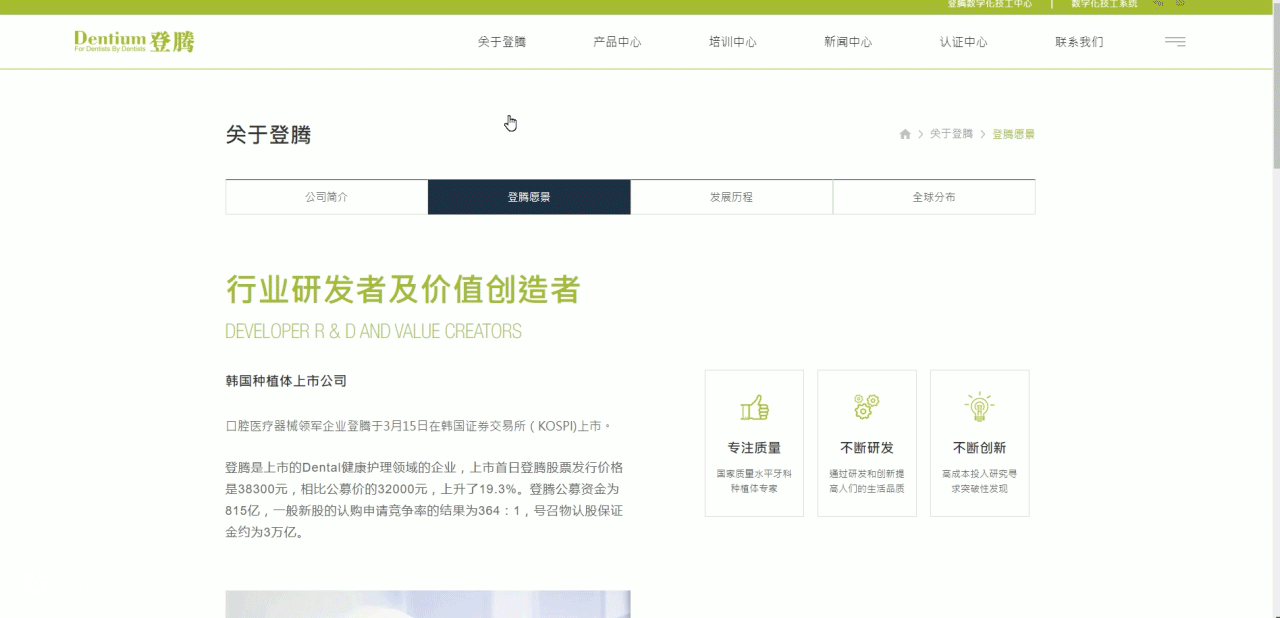Open the 新闻中心 navigation menu

pos(848,42)
